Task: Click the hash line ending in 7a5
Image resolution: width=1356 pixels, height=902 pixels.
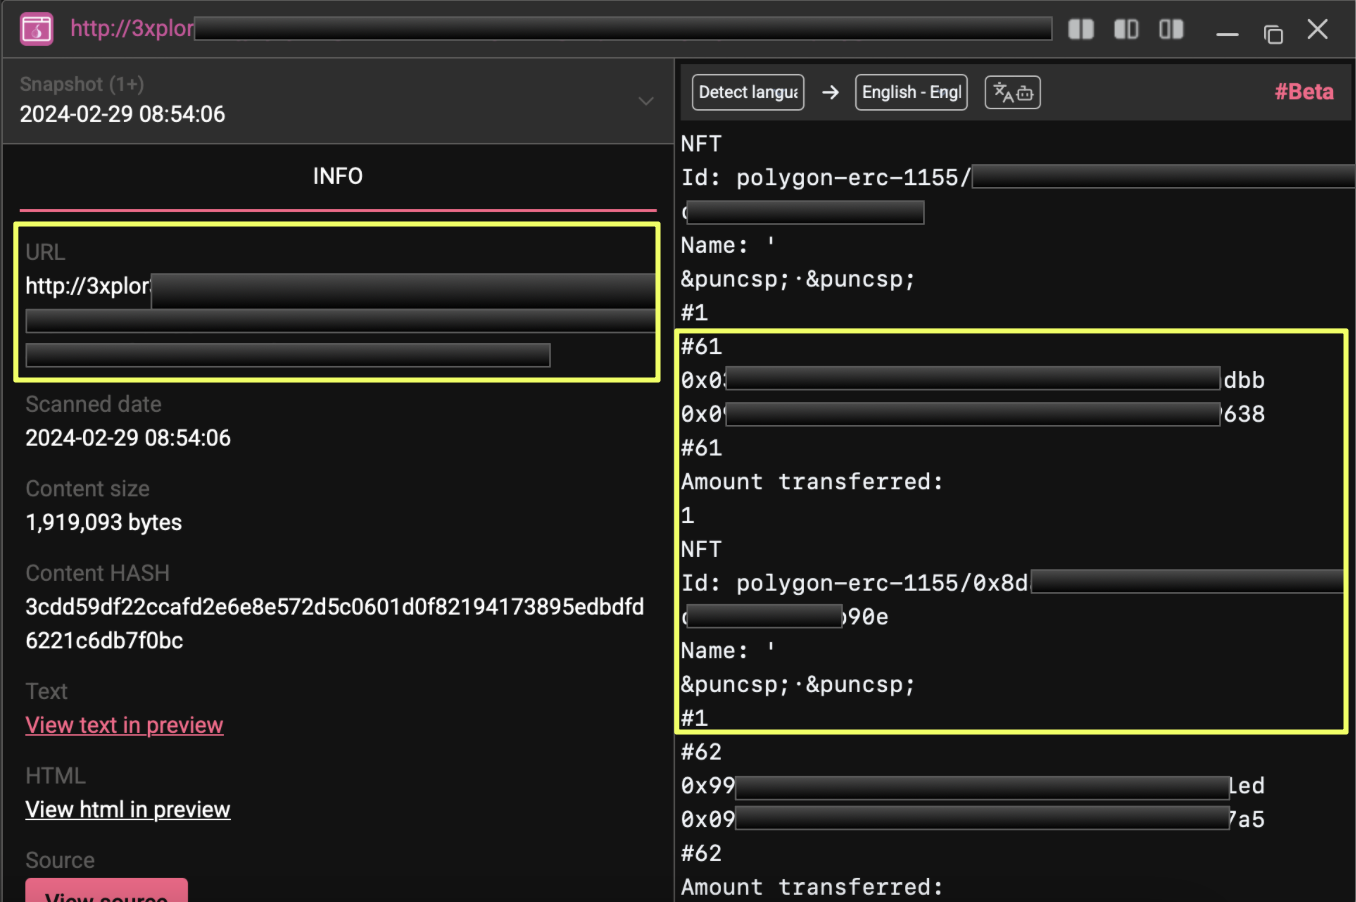Action: 973,820
